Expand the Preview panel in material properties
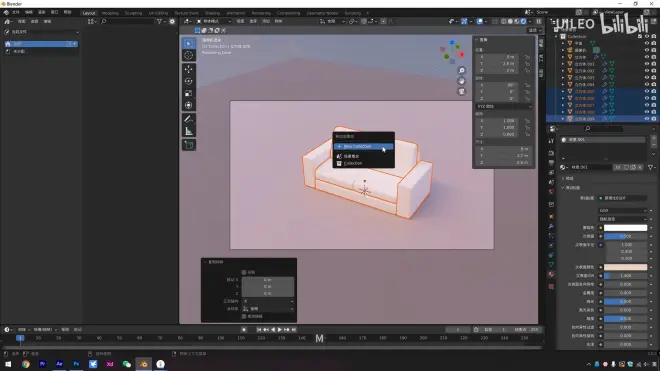The width and height of the screenshot is (660, 371). (564, 179)
